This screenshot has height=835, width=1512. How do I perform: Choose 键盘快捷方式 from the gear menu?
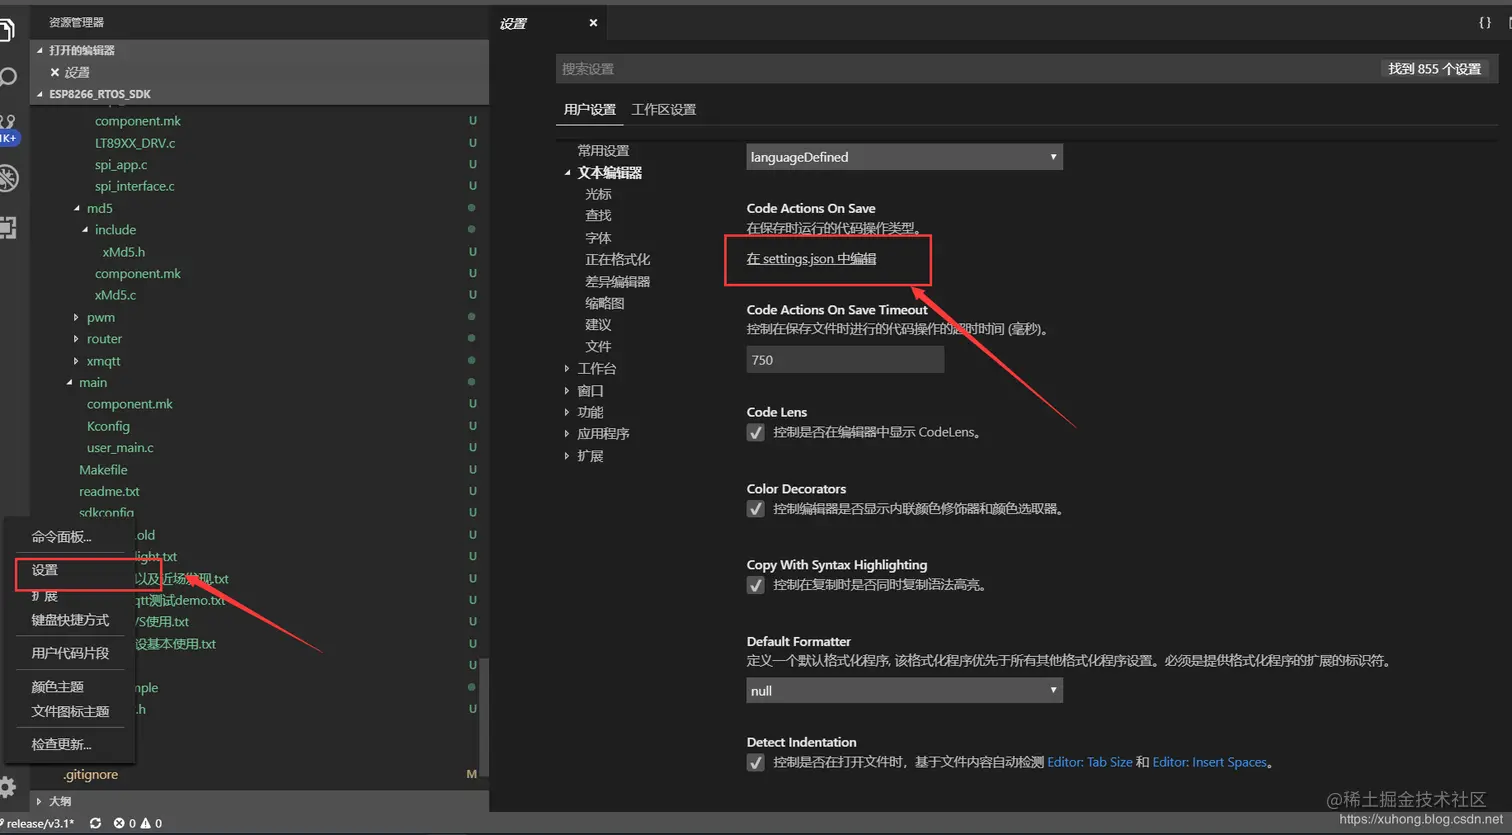(70, 620)
